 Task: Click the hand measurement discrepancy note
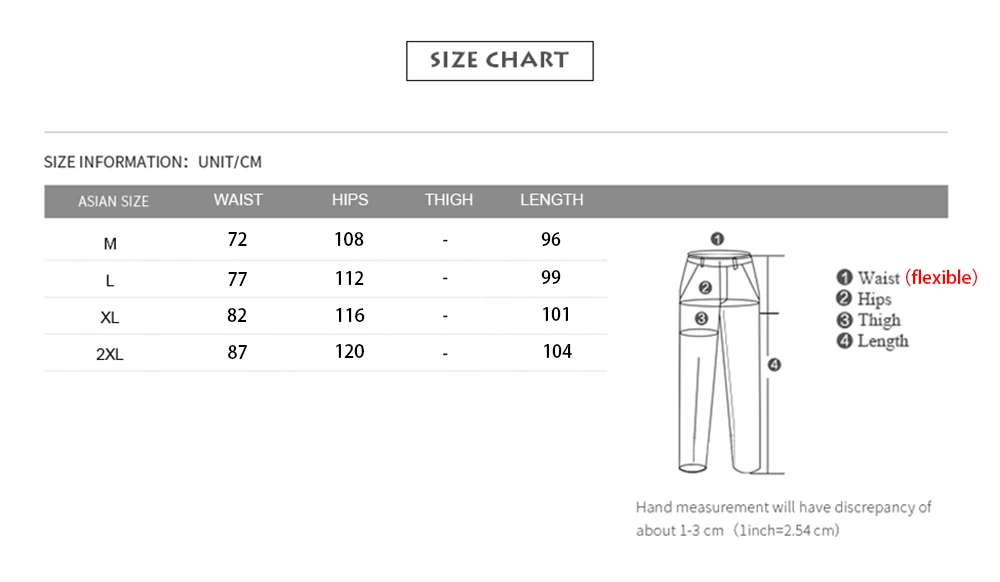point(783,518)
